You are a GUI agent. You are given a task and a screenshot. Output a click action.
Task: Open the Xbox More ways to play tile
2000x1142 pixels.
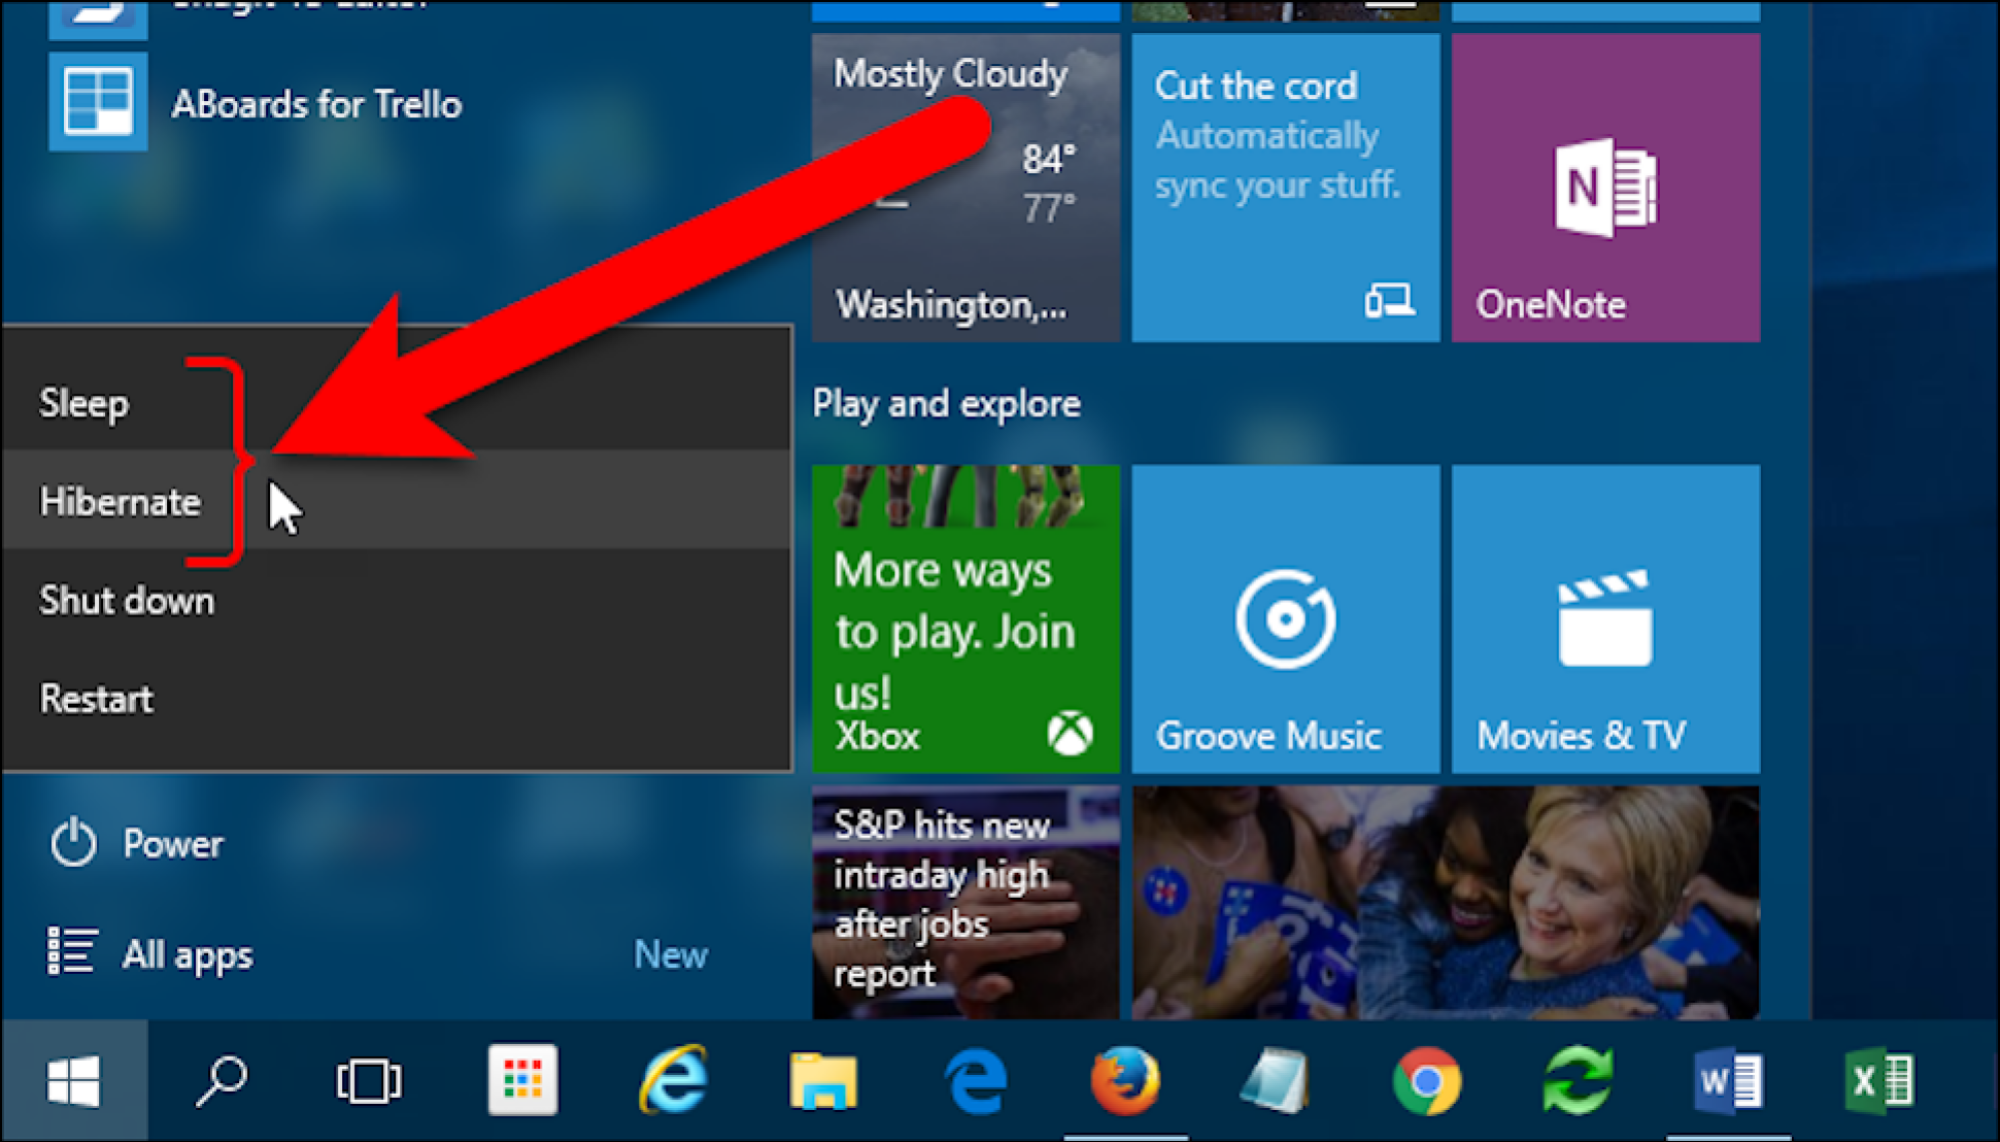(965, 618)
